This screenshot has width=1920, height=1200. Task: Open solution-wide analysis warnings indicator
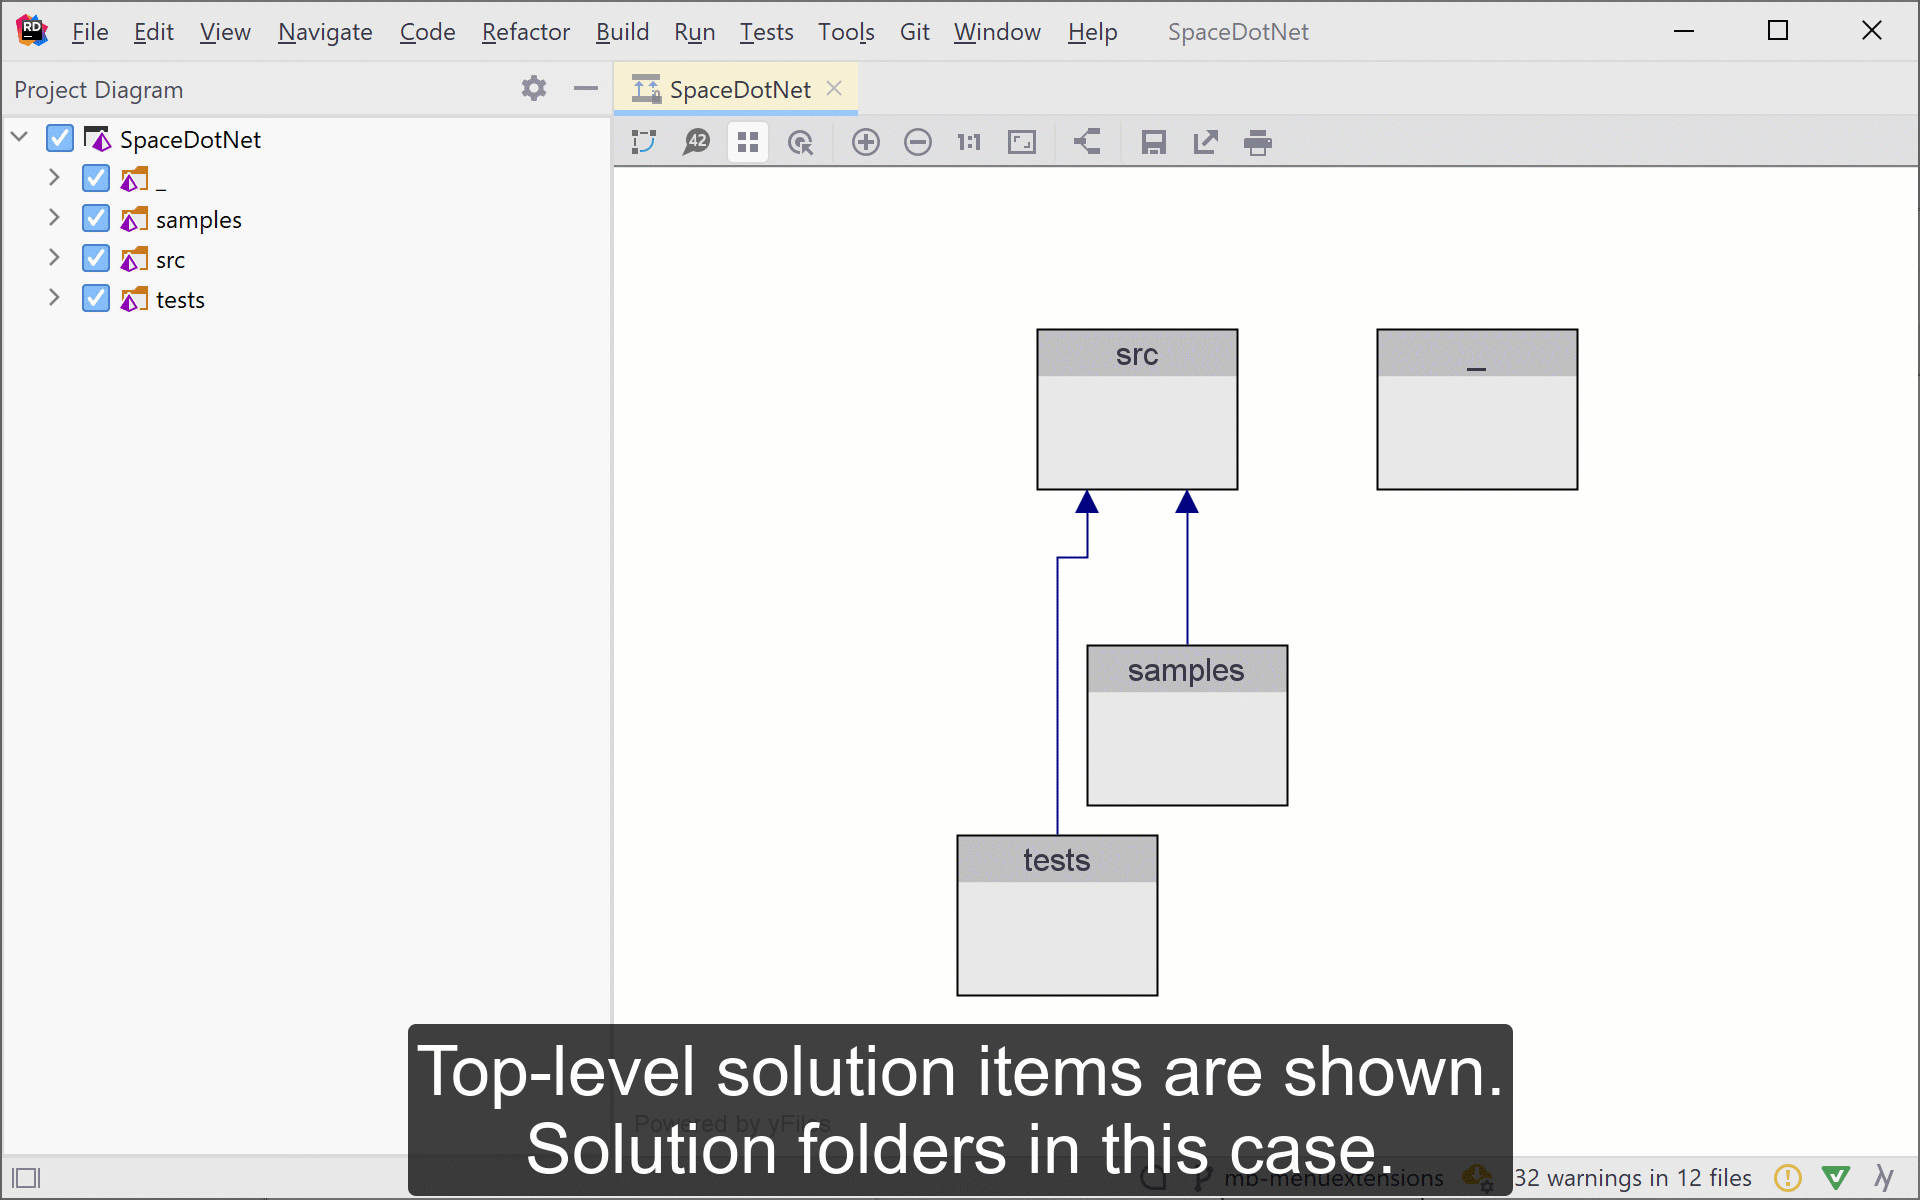coord(1787,1177)
